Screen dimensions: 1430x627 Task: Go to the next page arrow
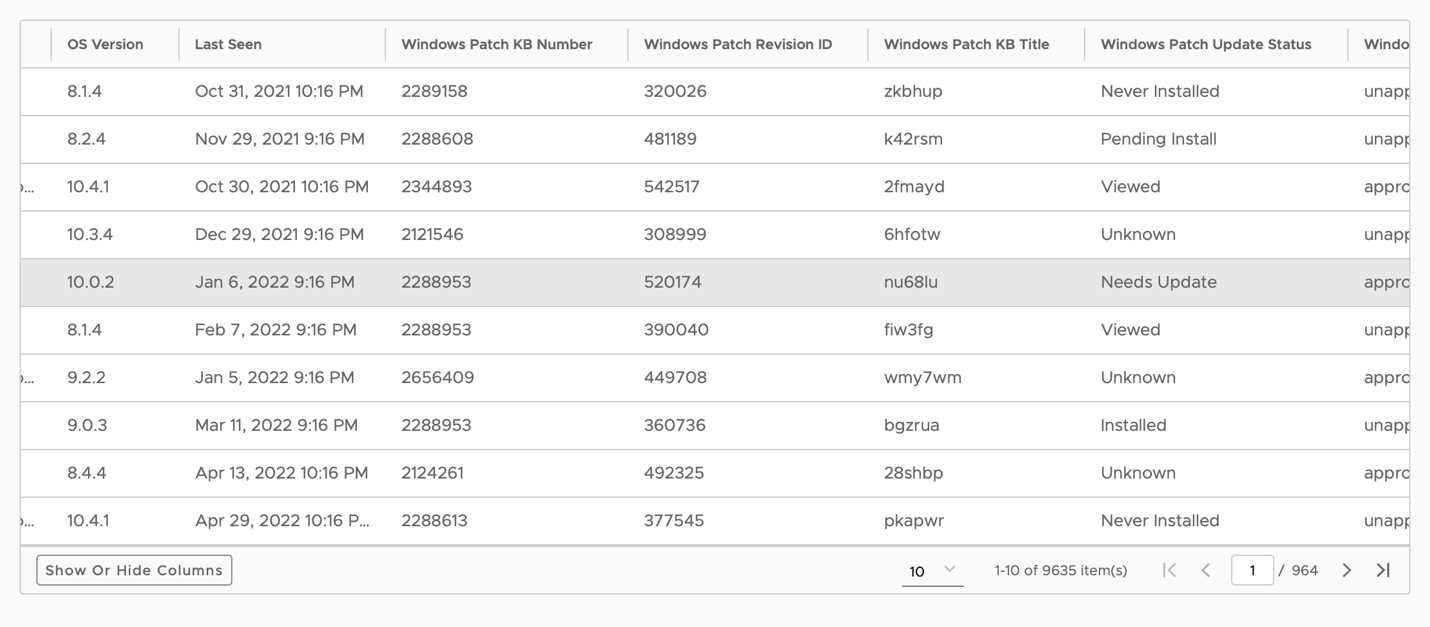1346,570
